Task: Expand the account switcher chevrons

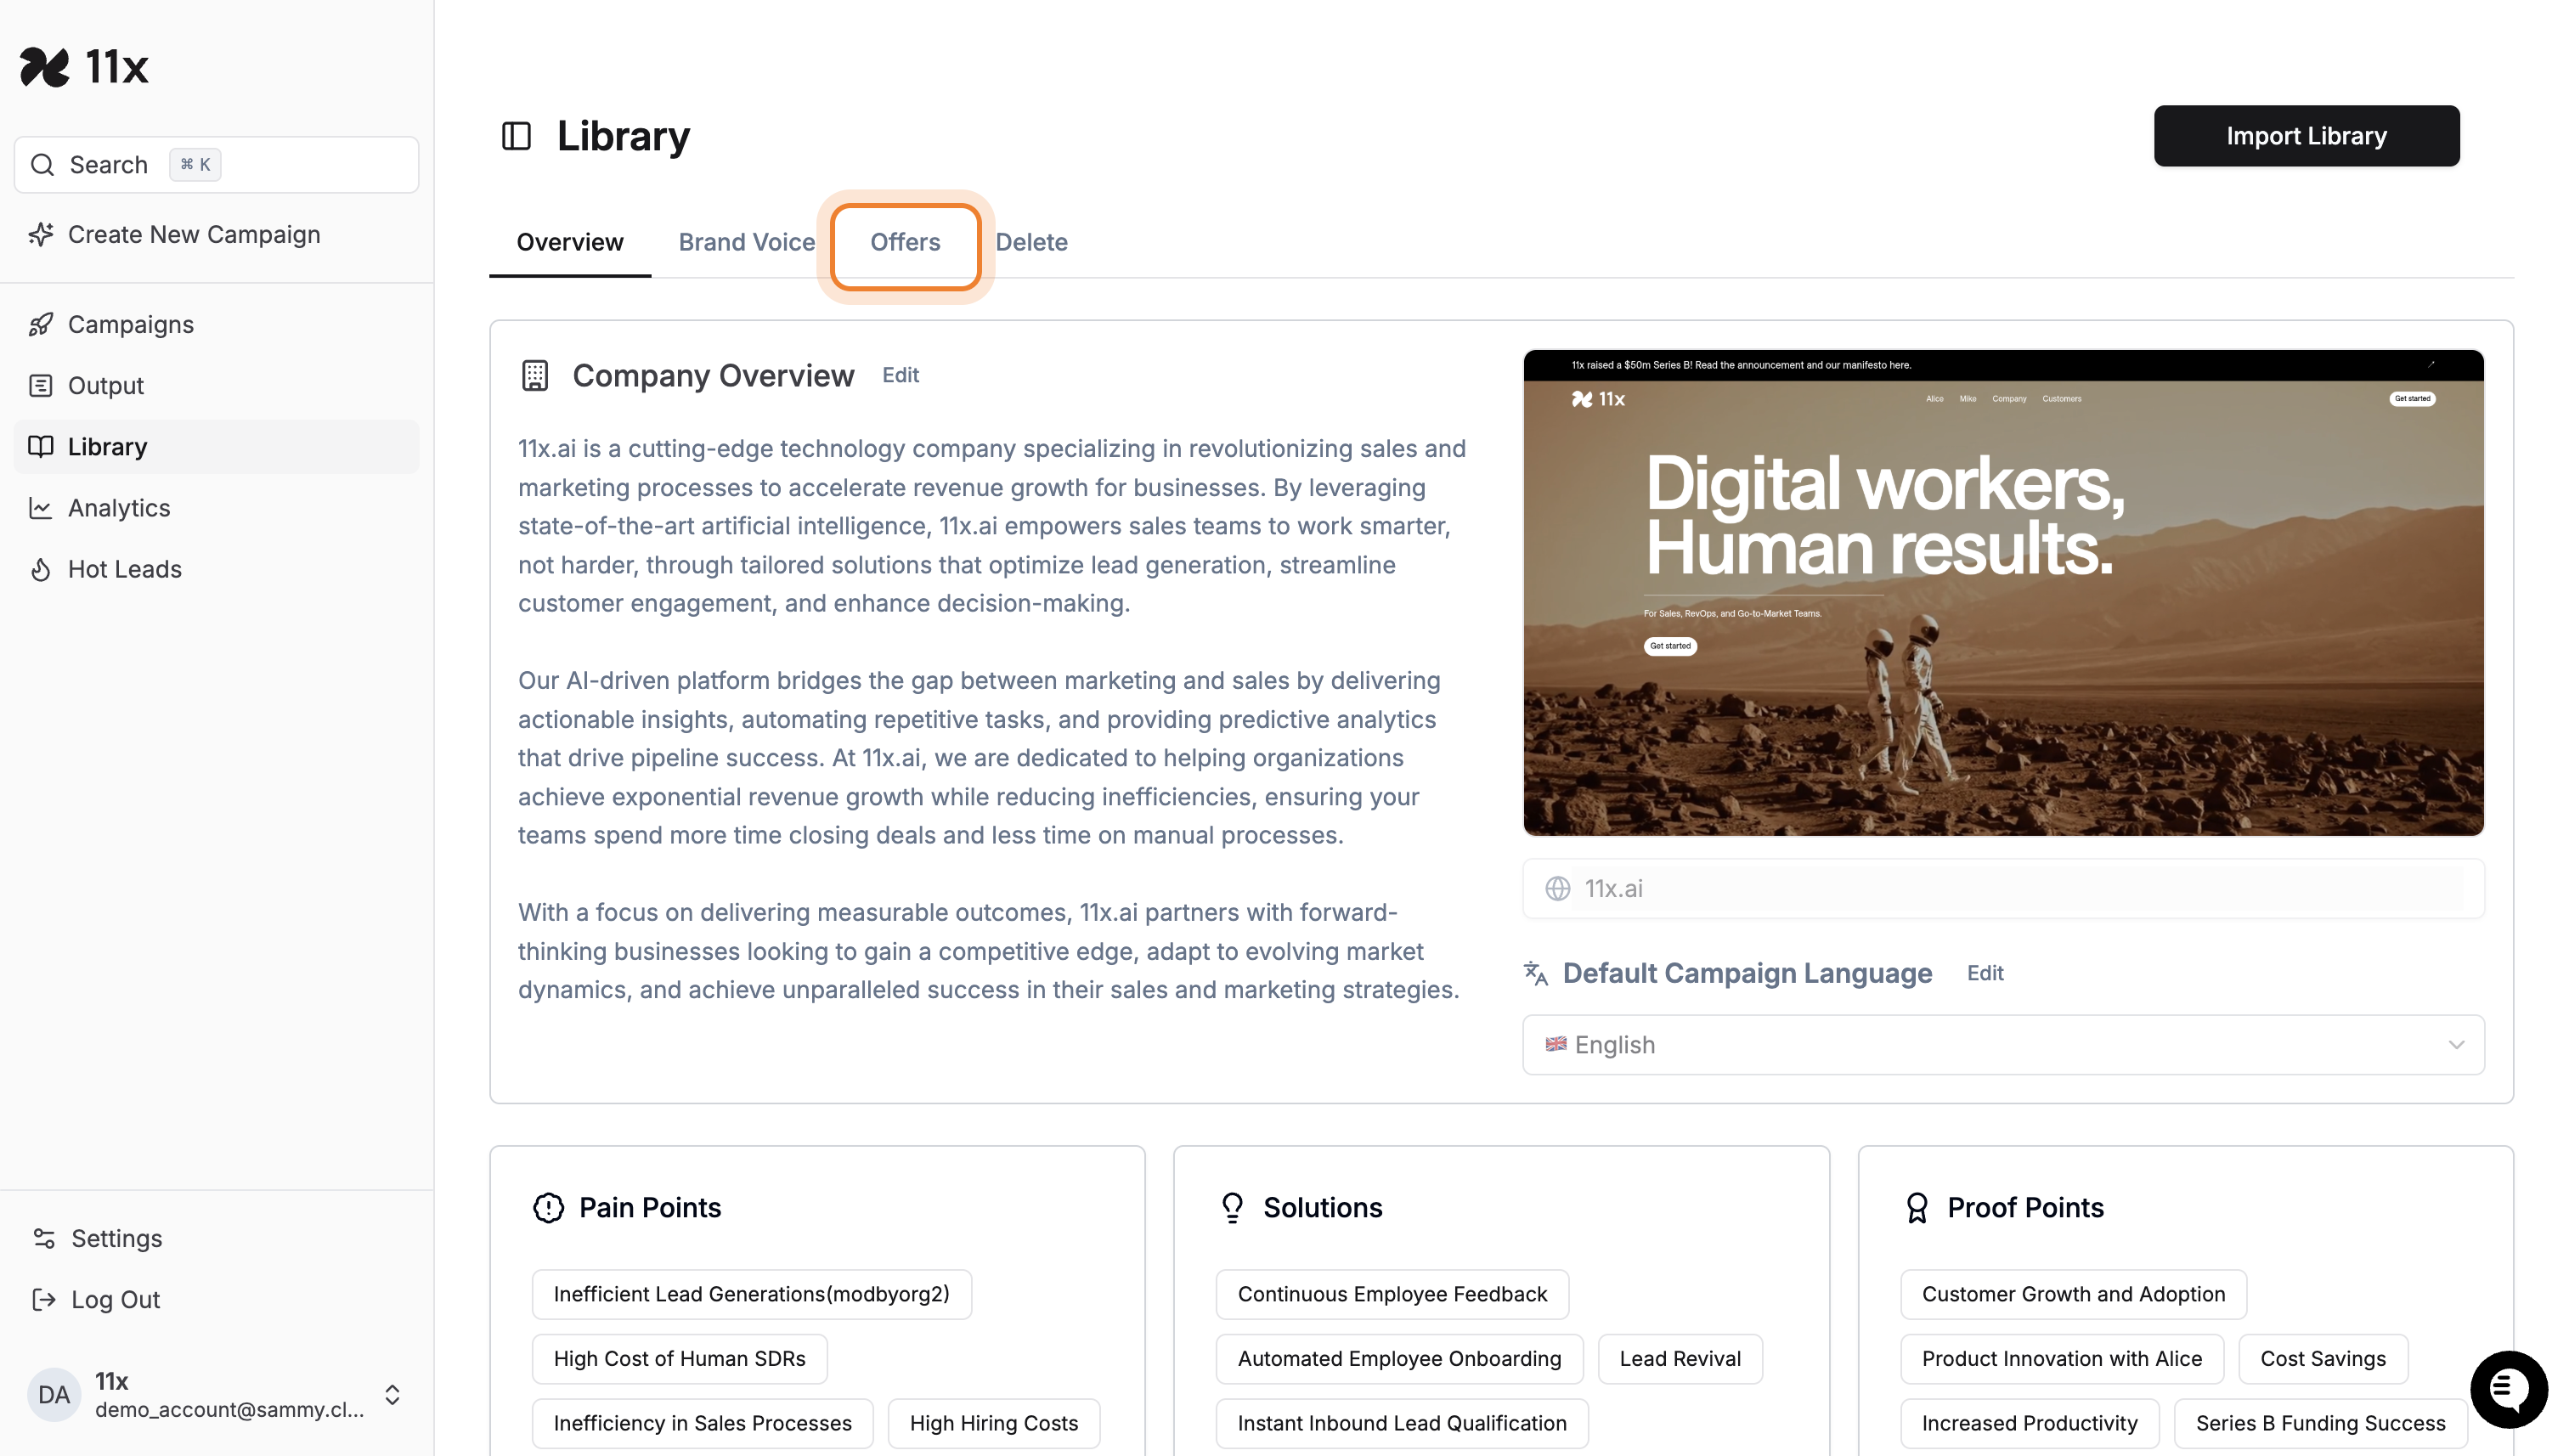Action: [x=392, y=1394]
